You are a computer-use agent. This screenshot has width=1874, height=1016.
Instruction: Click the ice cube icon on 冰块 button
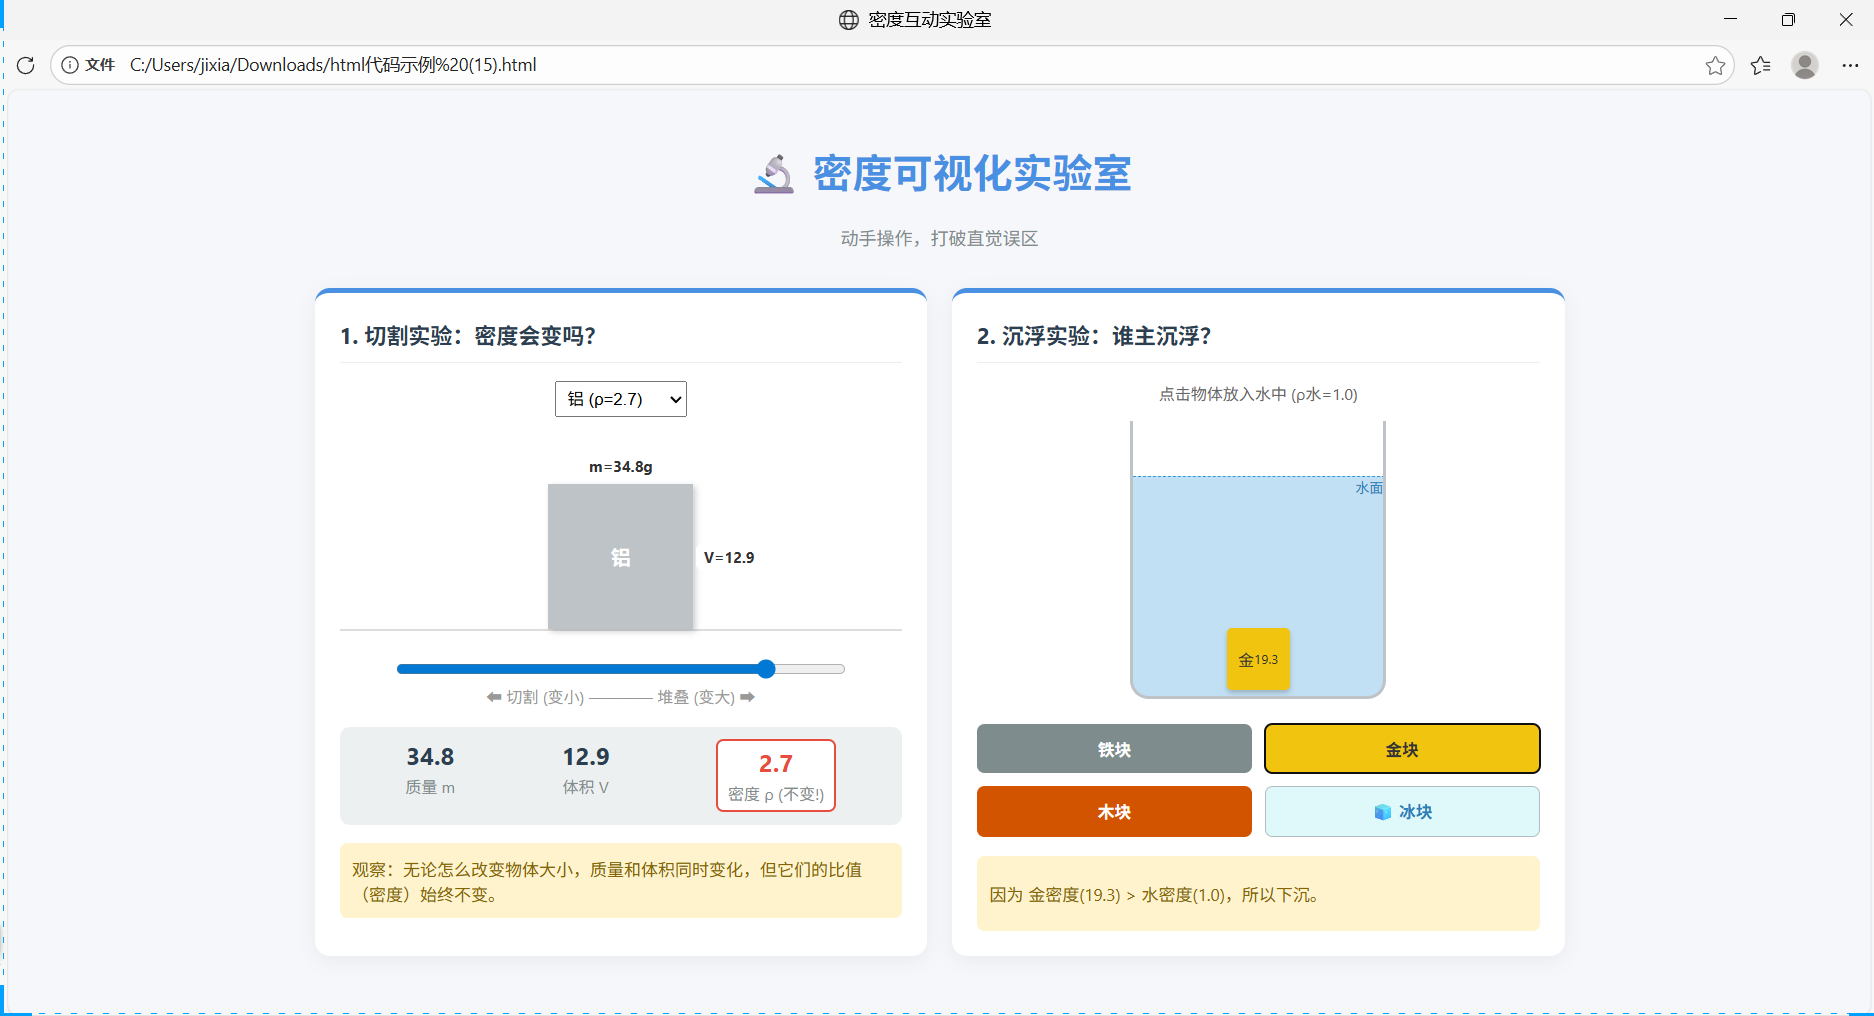point(1383,812)
